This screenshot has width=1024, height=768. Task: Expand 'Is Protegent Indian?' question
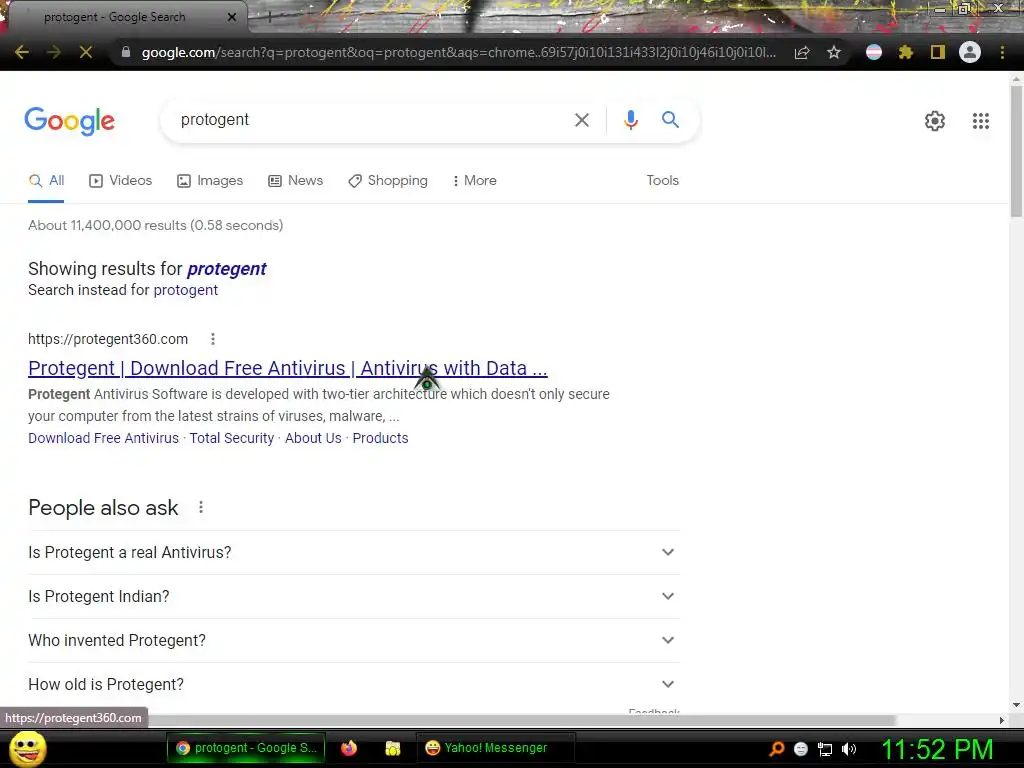coord(354,596)
